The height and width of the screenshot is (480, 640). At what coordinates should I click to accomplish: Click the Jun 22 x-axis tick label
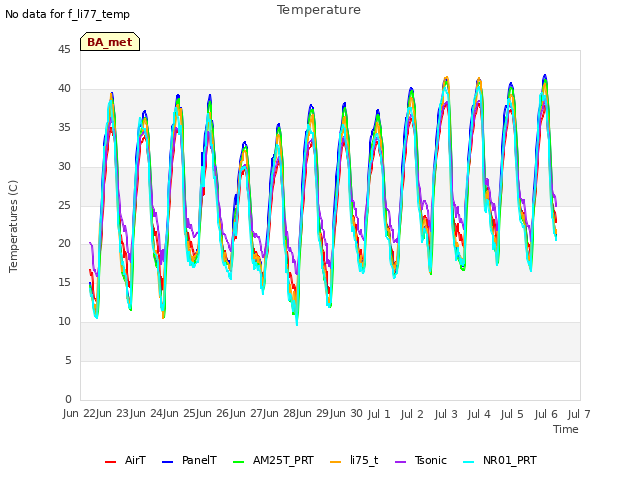80,413
